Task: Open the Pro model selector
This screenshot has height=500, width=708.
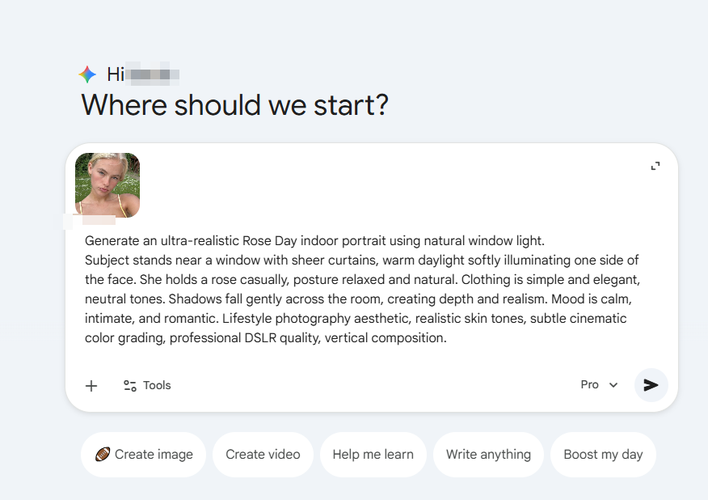Action: point(590,385)
